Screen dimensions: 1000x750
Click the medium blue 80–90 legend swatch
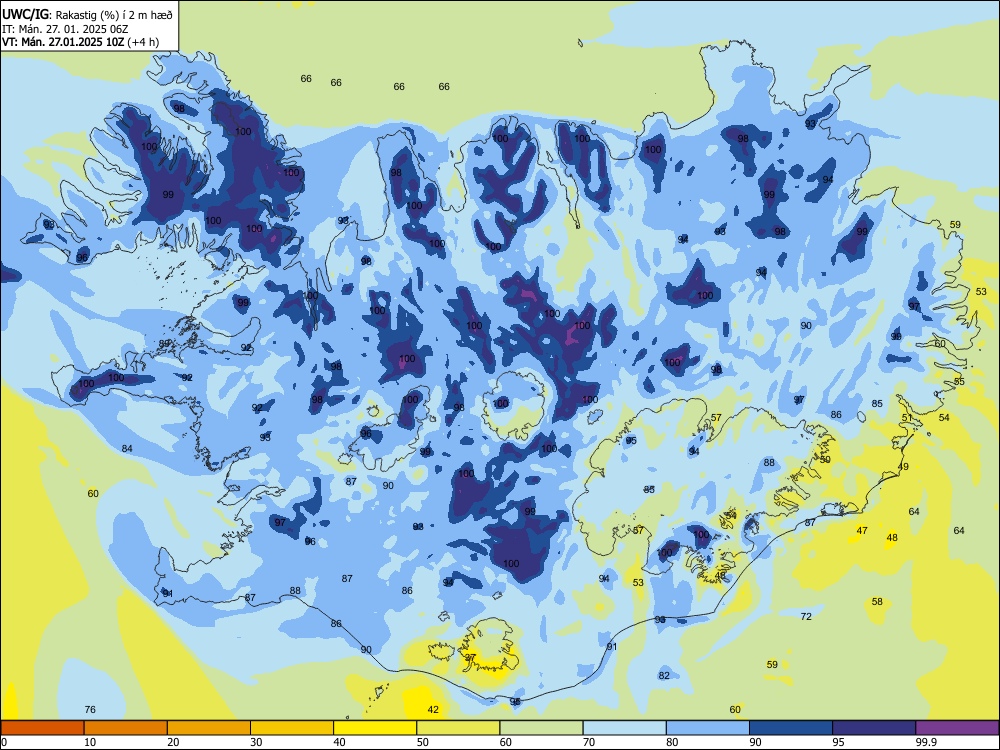708,728
